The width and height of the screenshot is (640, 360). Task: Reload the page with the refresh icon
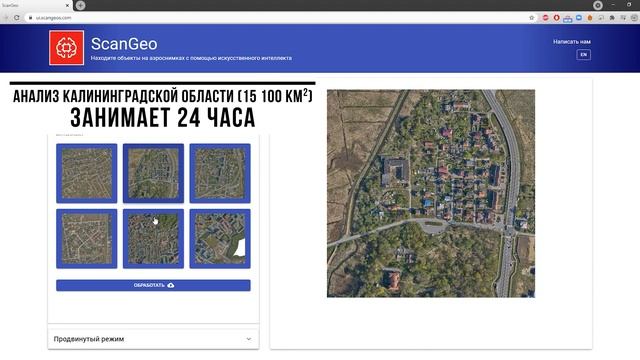pyautogui.click(x=17, y=18)
